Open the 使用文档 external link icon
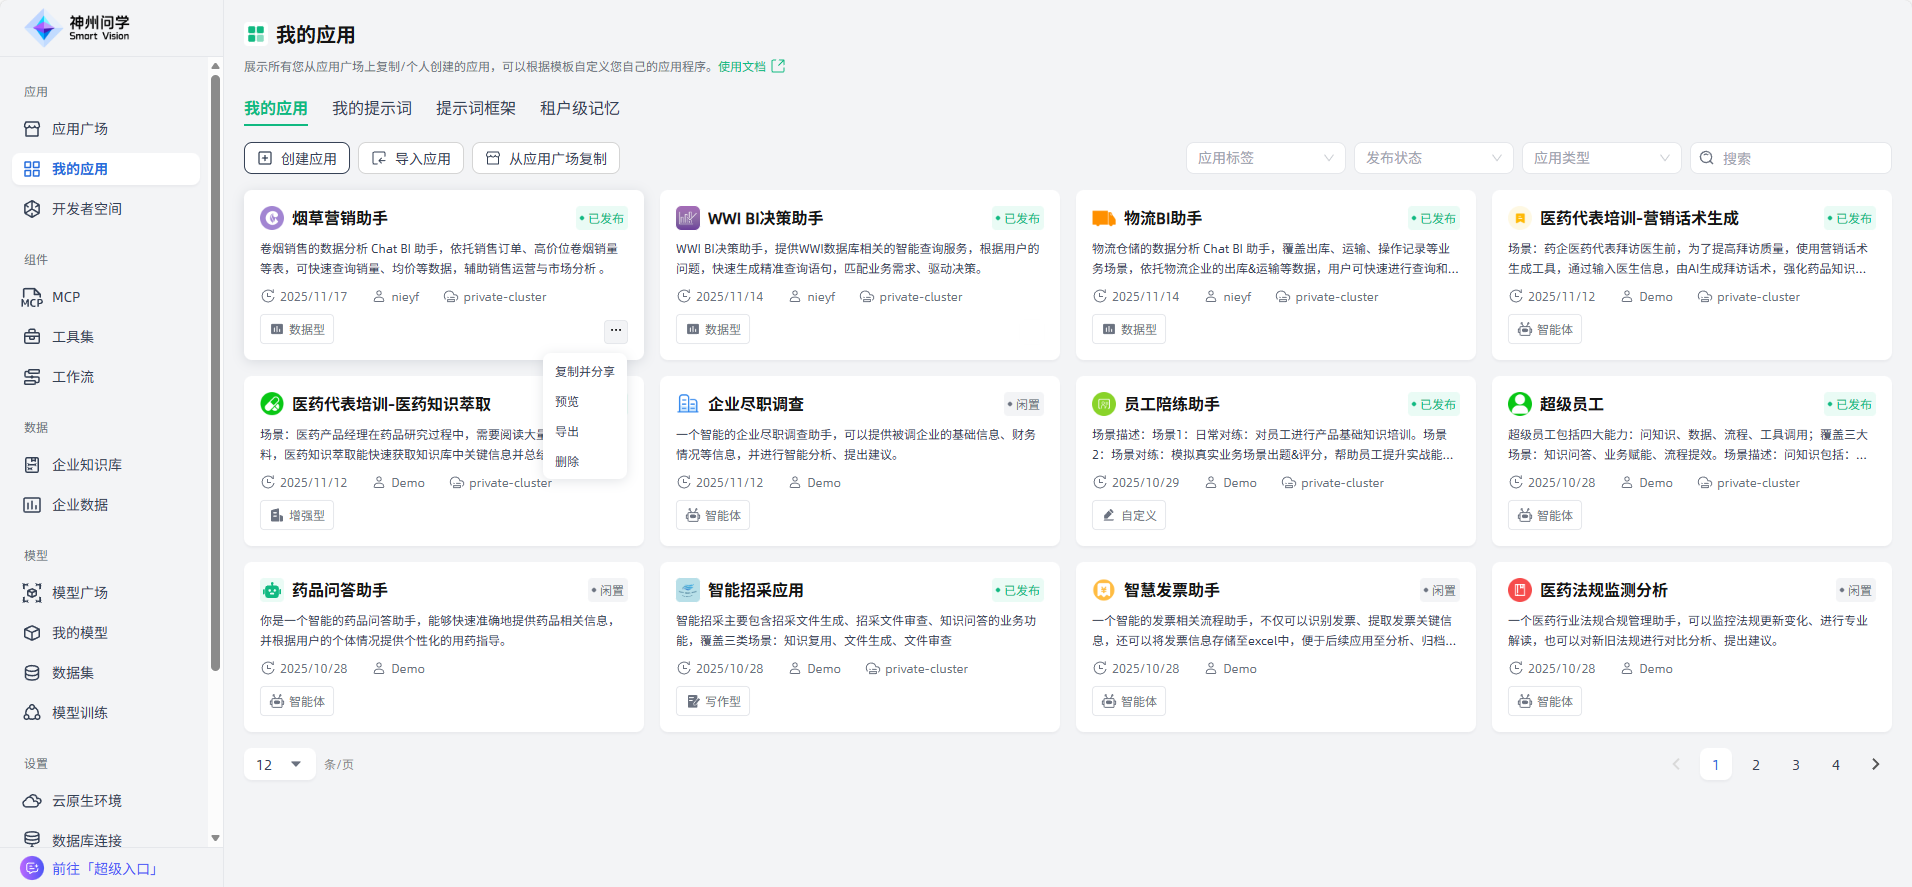 (x=778, y=66)
